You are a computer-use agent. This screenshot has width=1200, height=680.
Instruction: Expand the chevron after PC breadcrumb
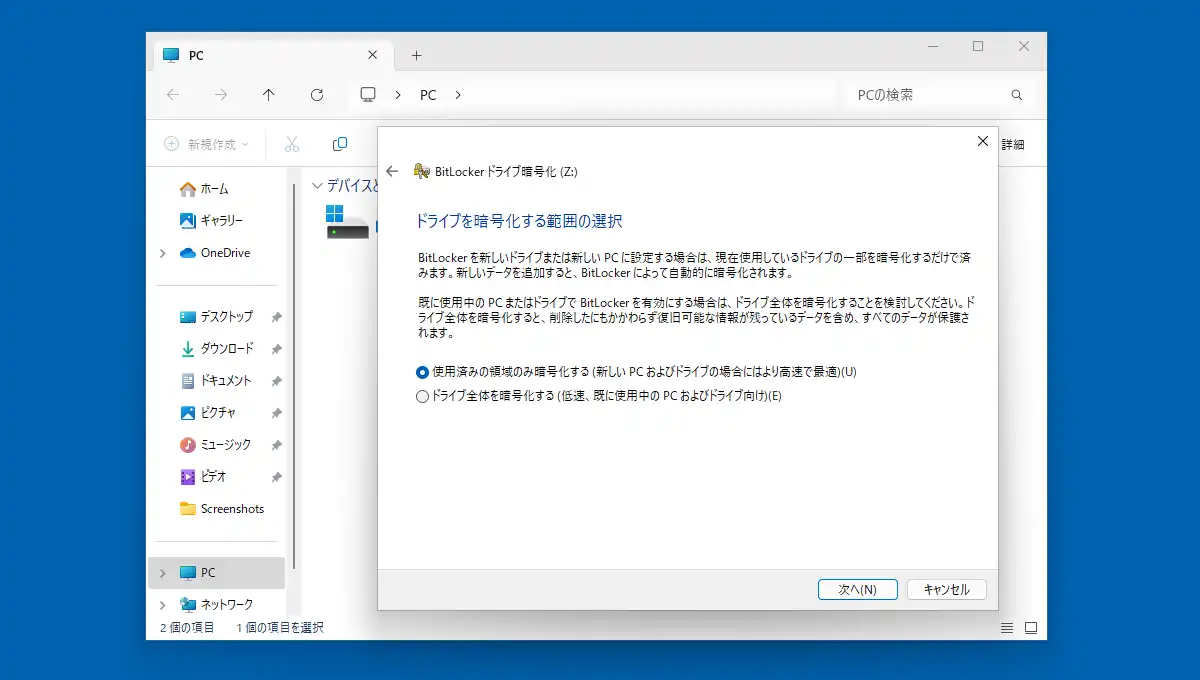pos(458,95)
